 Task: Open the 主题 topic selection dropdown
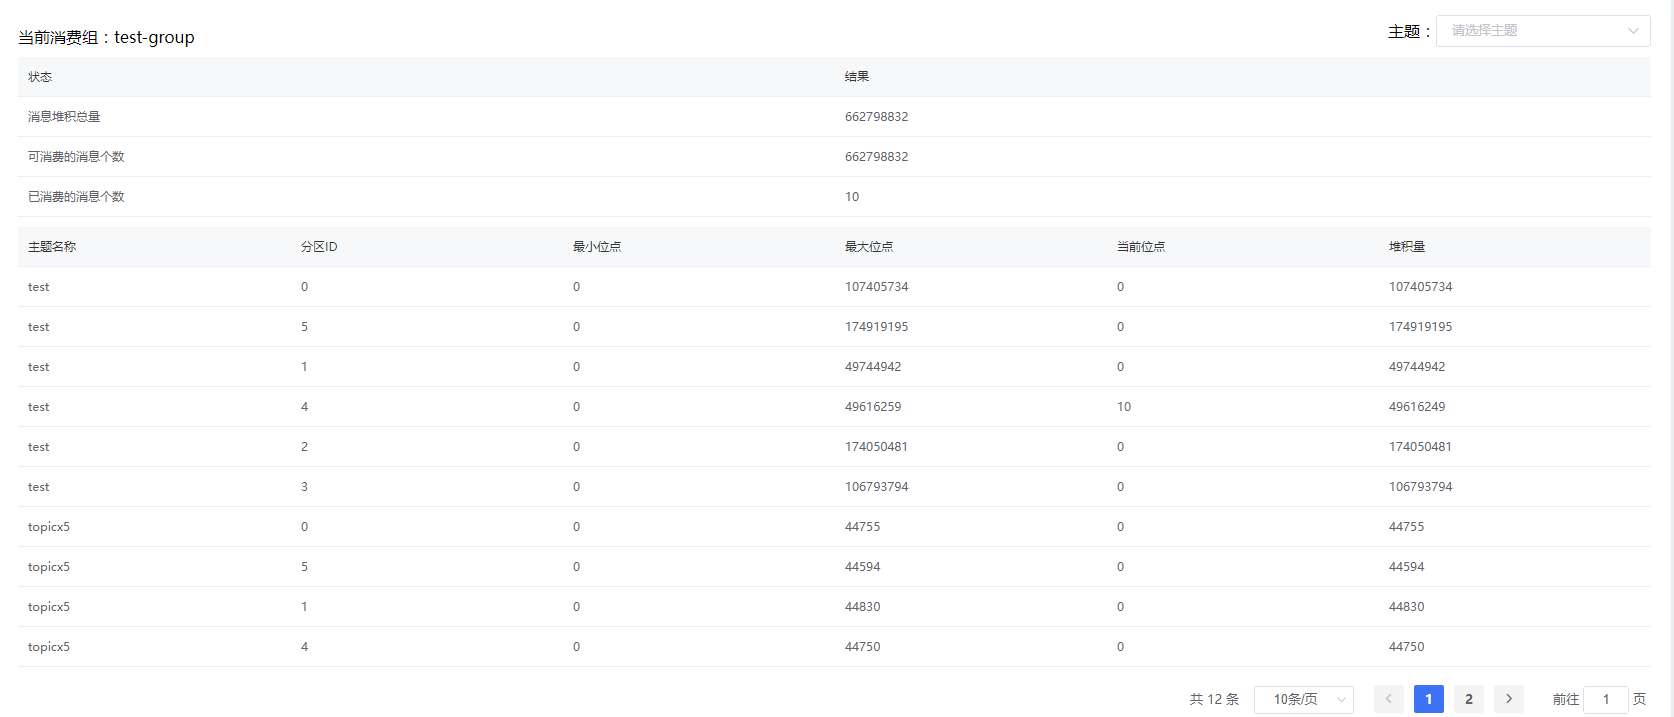coord(1542,31)
